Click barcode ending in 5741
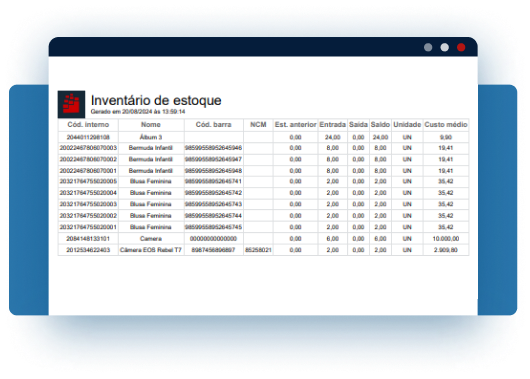Image resolution: width=530 pixels, height=379 pixels. [214, 181]
